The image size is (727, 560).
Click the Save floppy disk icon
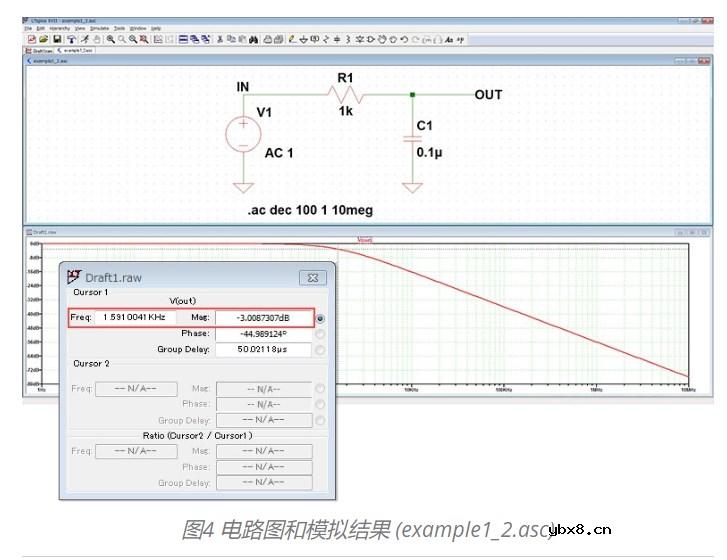(57, 40)
